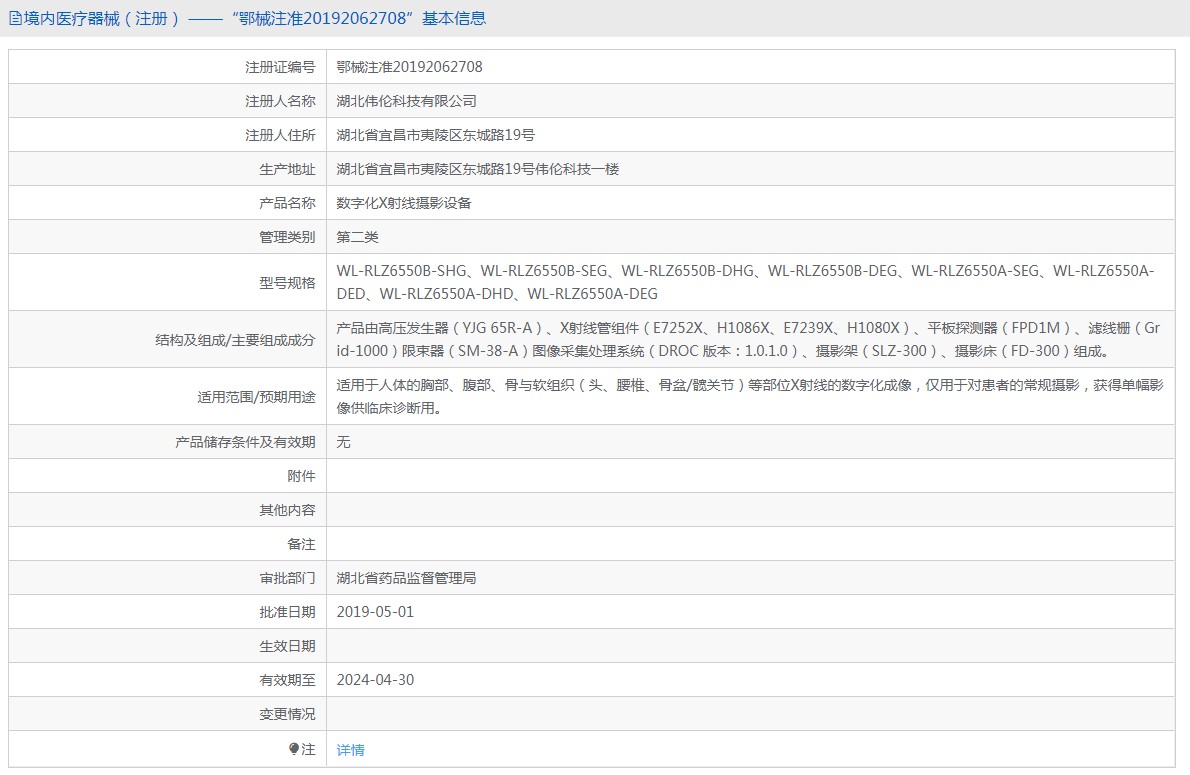Click the production address ending in 伟伦科技一楼
The width and height of the screenshot is (1190, 775).
[477, 169]
